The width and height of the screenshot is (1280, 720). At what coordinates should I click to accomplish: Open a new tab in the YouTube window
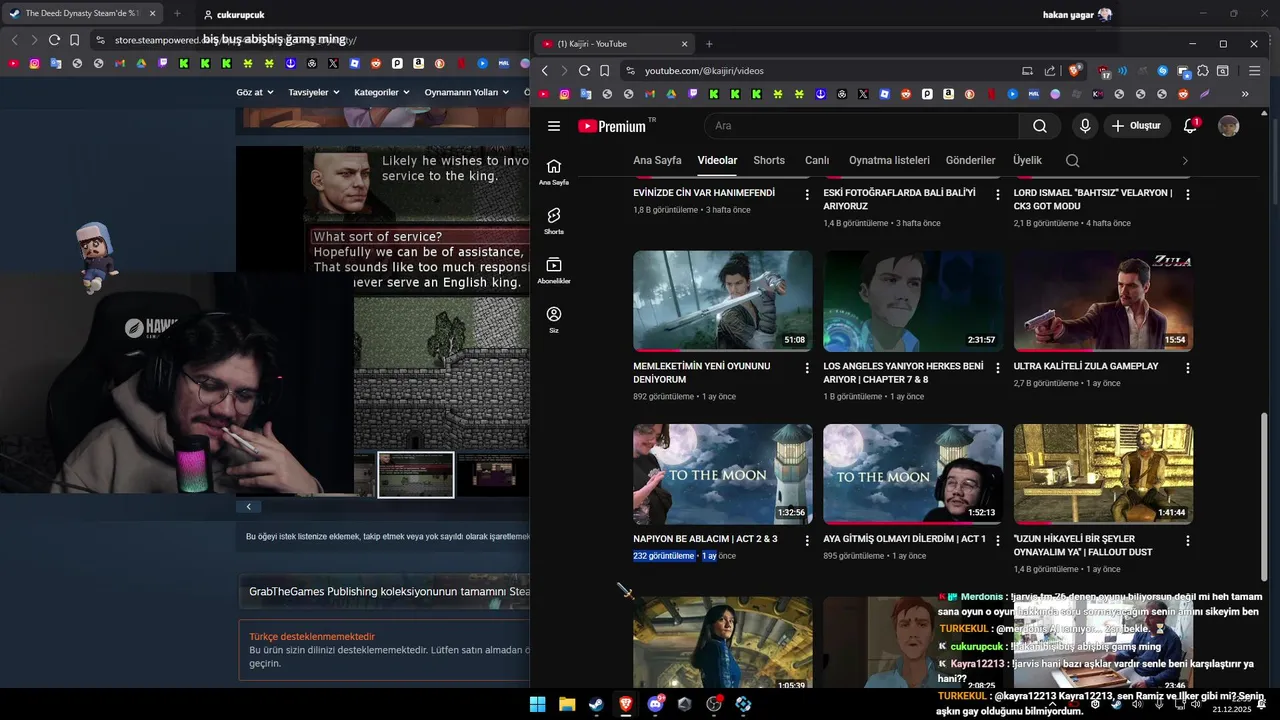point(709,44)
